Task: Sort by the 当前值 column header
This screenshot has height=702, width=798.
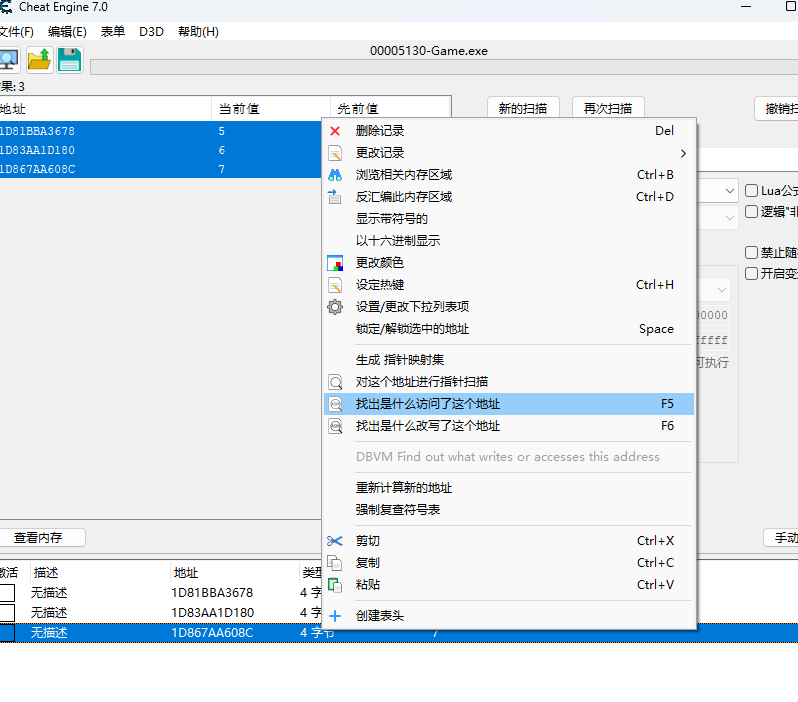Action: point(271,109)
